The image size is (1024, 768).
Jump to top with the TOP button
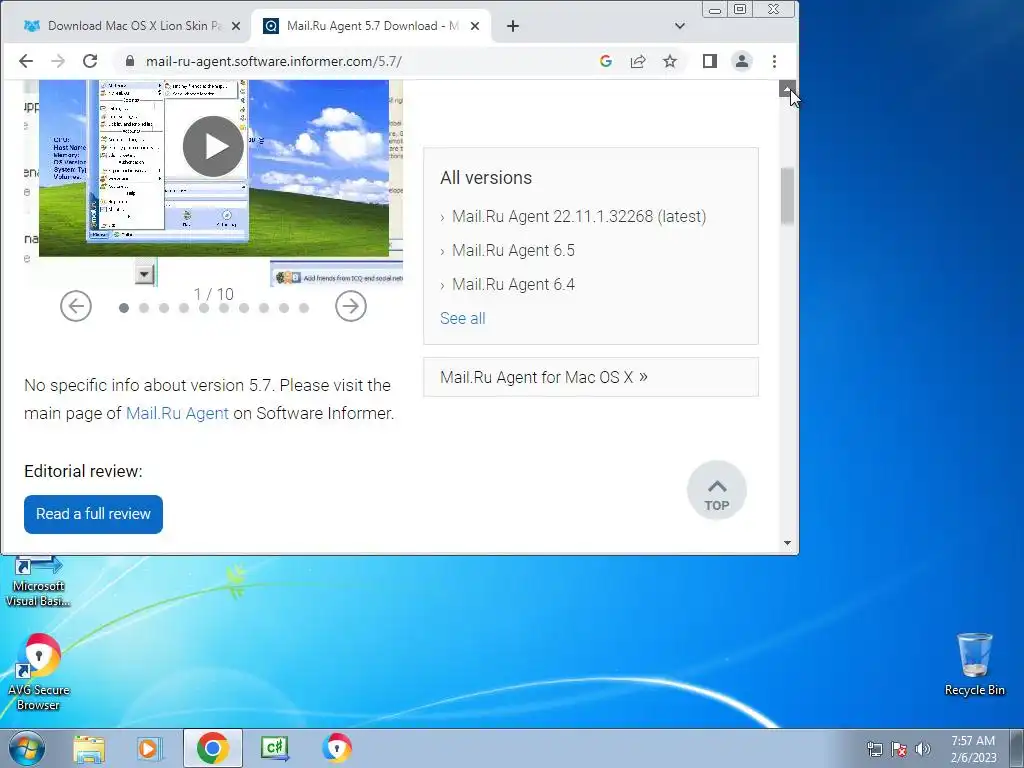tap(716, 491)
